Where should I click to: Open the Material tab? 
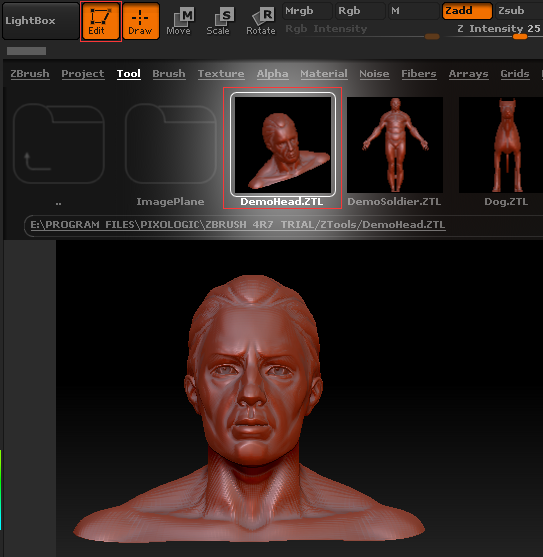(x=324, y=74)
